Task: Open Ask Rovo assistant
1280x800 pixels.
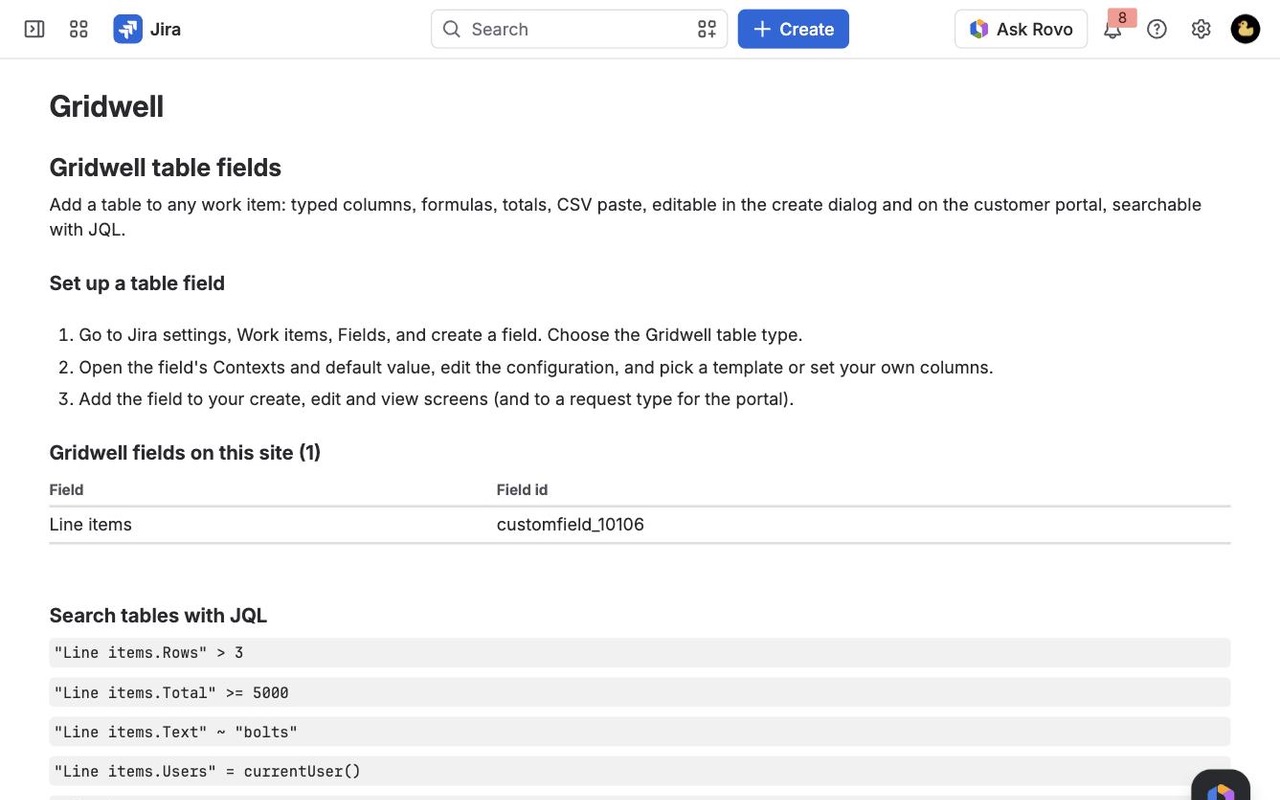Action: (x=1021, y=29)
